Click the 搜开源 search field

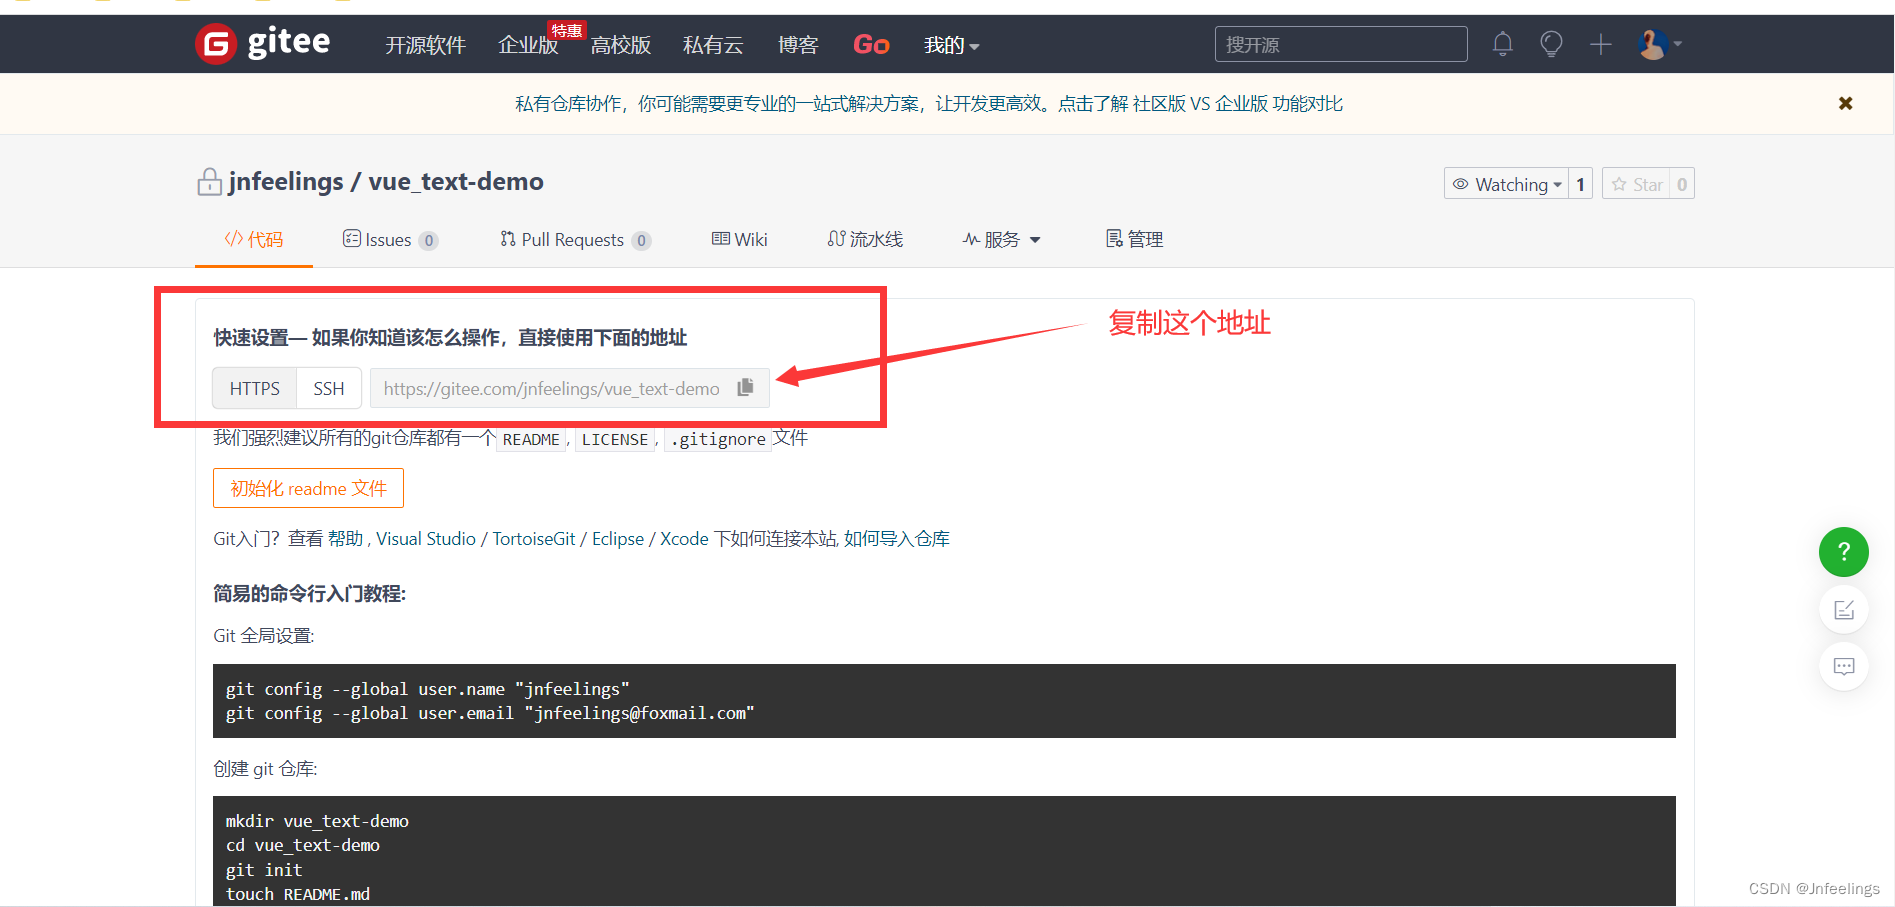tap(1341, 44)
